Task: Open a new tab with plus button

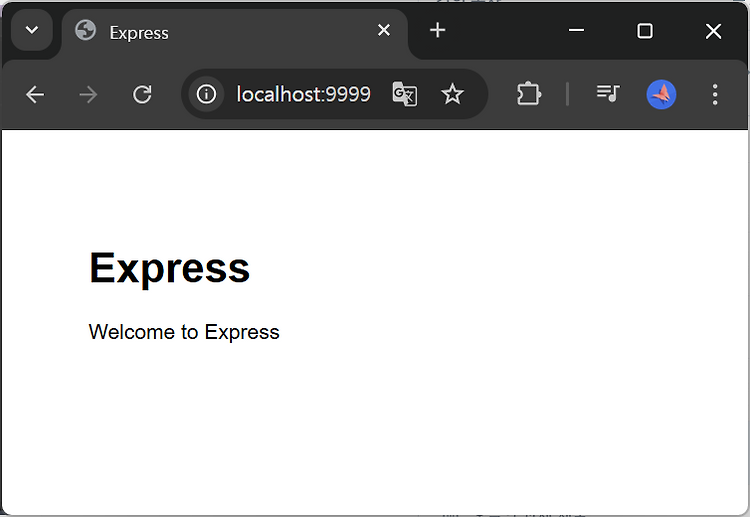Action: point(437,31)
